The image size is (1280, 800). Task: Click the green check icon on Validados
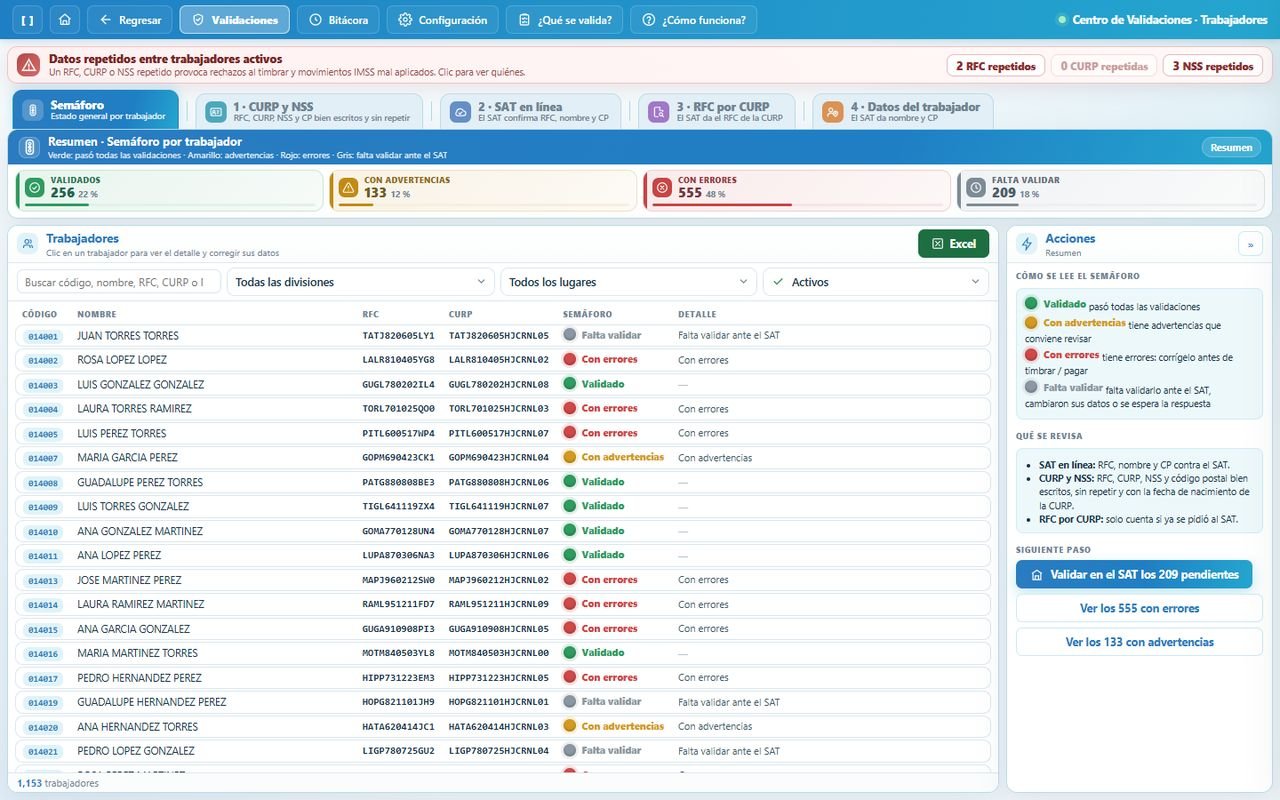(34, 188)
